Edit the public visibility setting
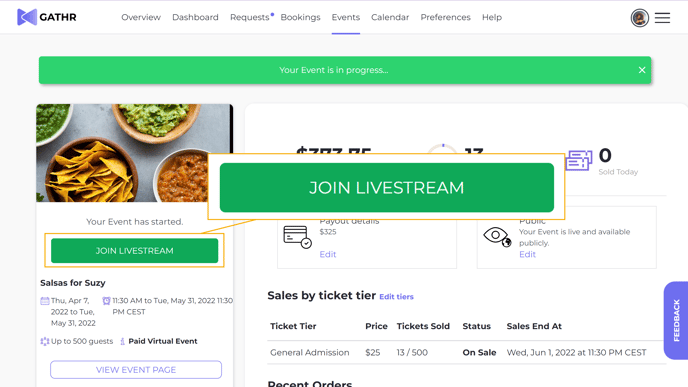The width and height of the screenshot is (688, 387). 527,254
